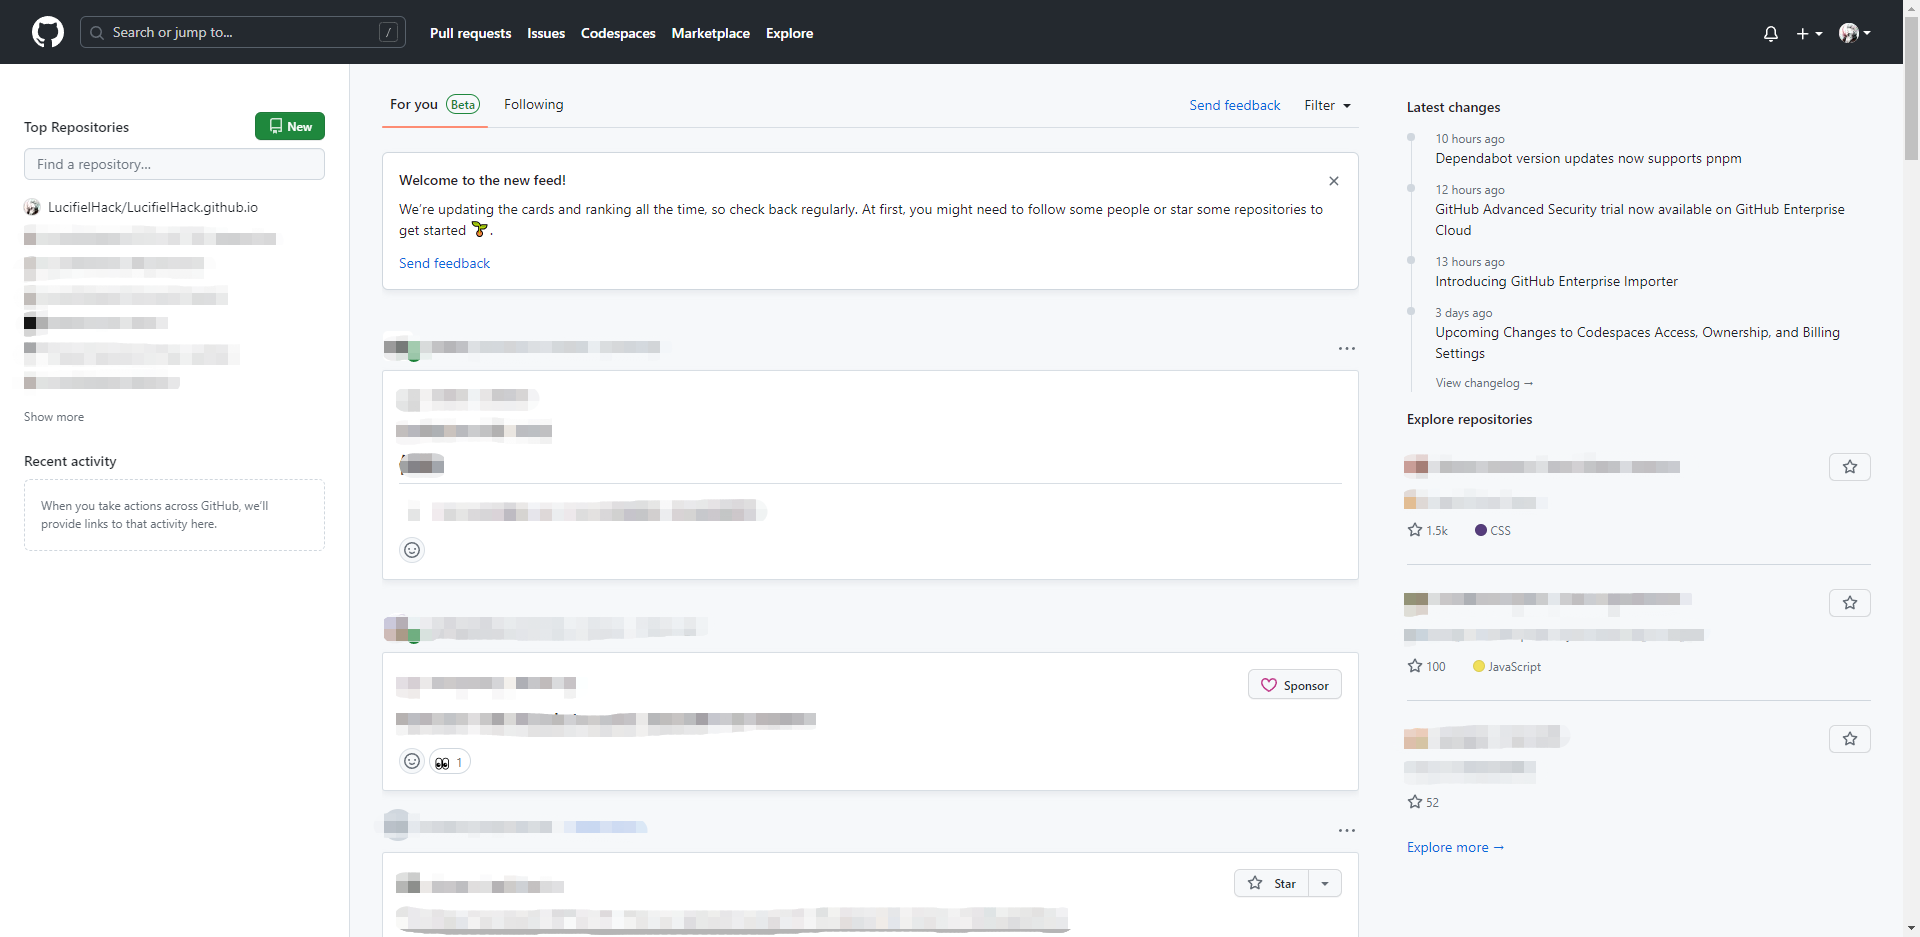1920x937 pixels.
Task: Sponsor the user in second feed card
Action: 1295,685
